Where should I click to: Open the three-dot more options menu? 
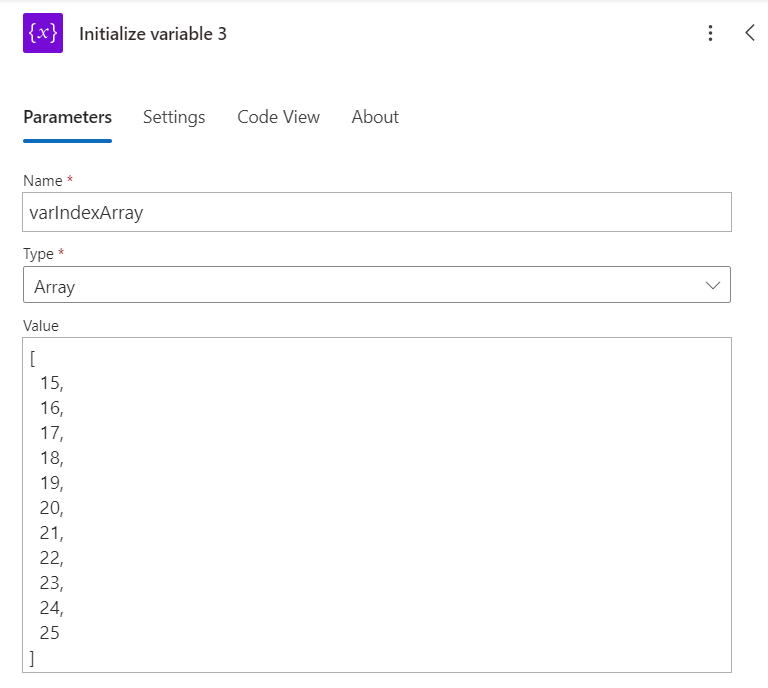710,33
